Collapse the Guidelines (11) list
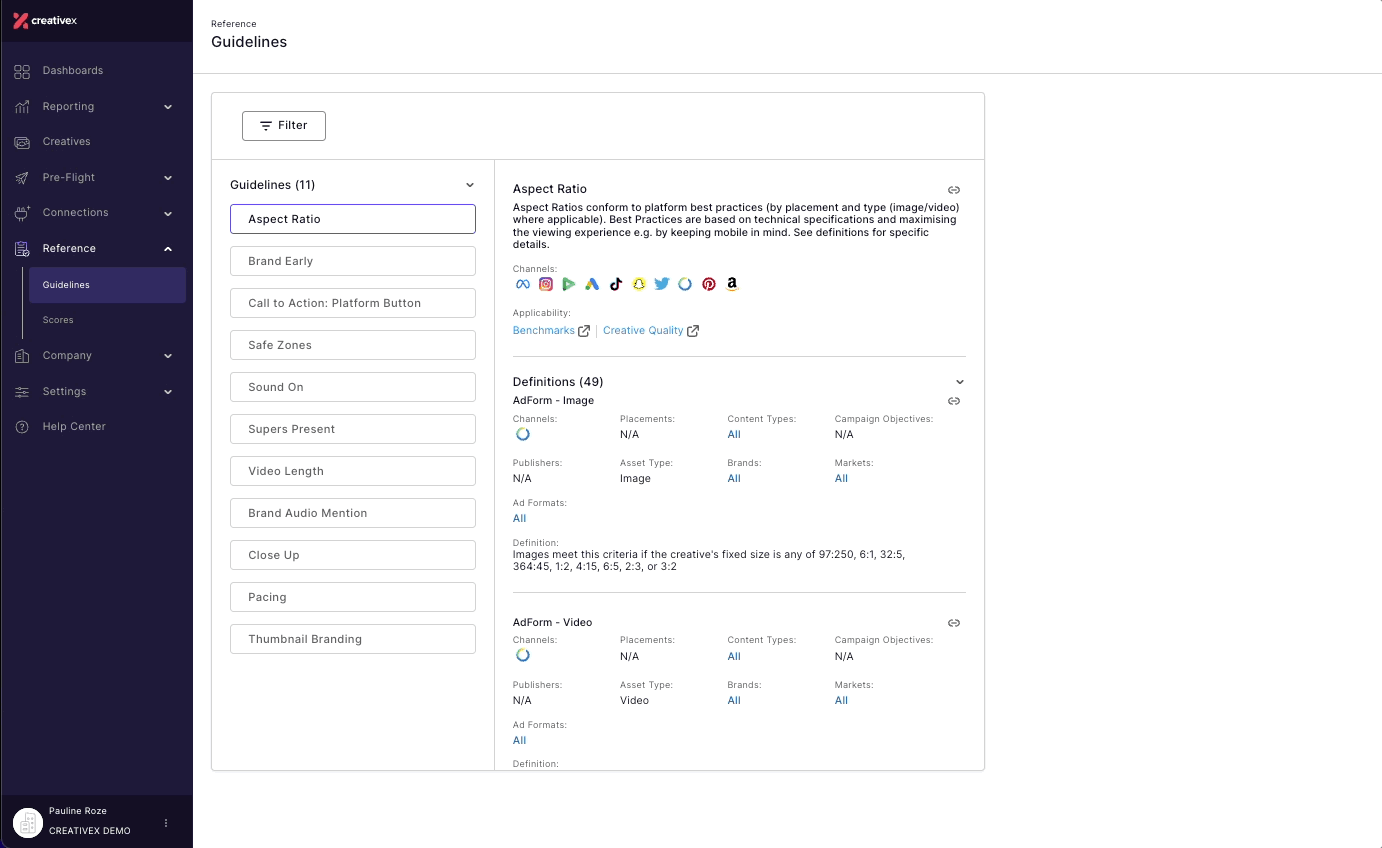This screenshot has width=1382, height=848. pos(470,185)
